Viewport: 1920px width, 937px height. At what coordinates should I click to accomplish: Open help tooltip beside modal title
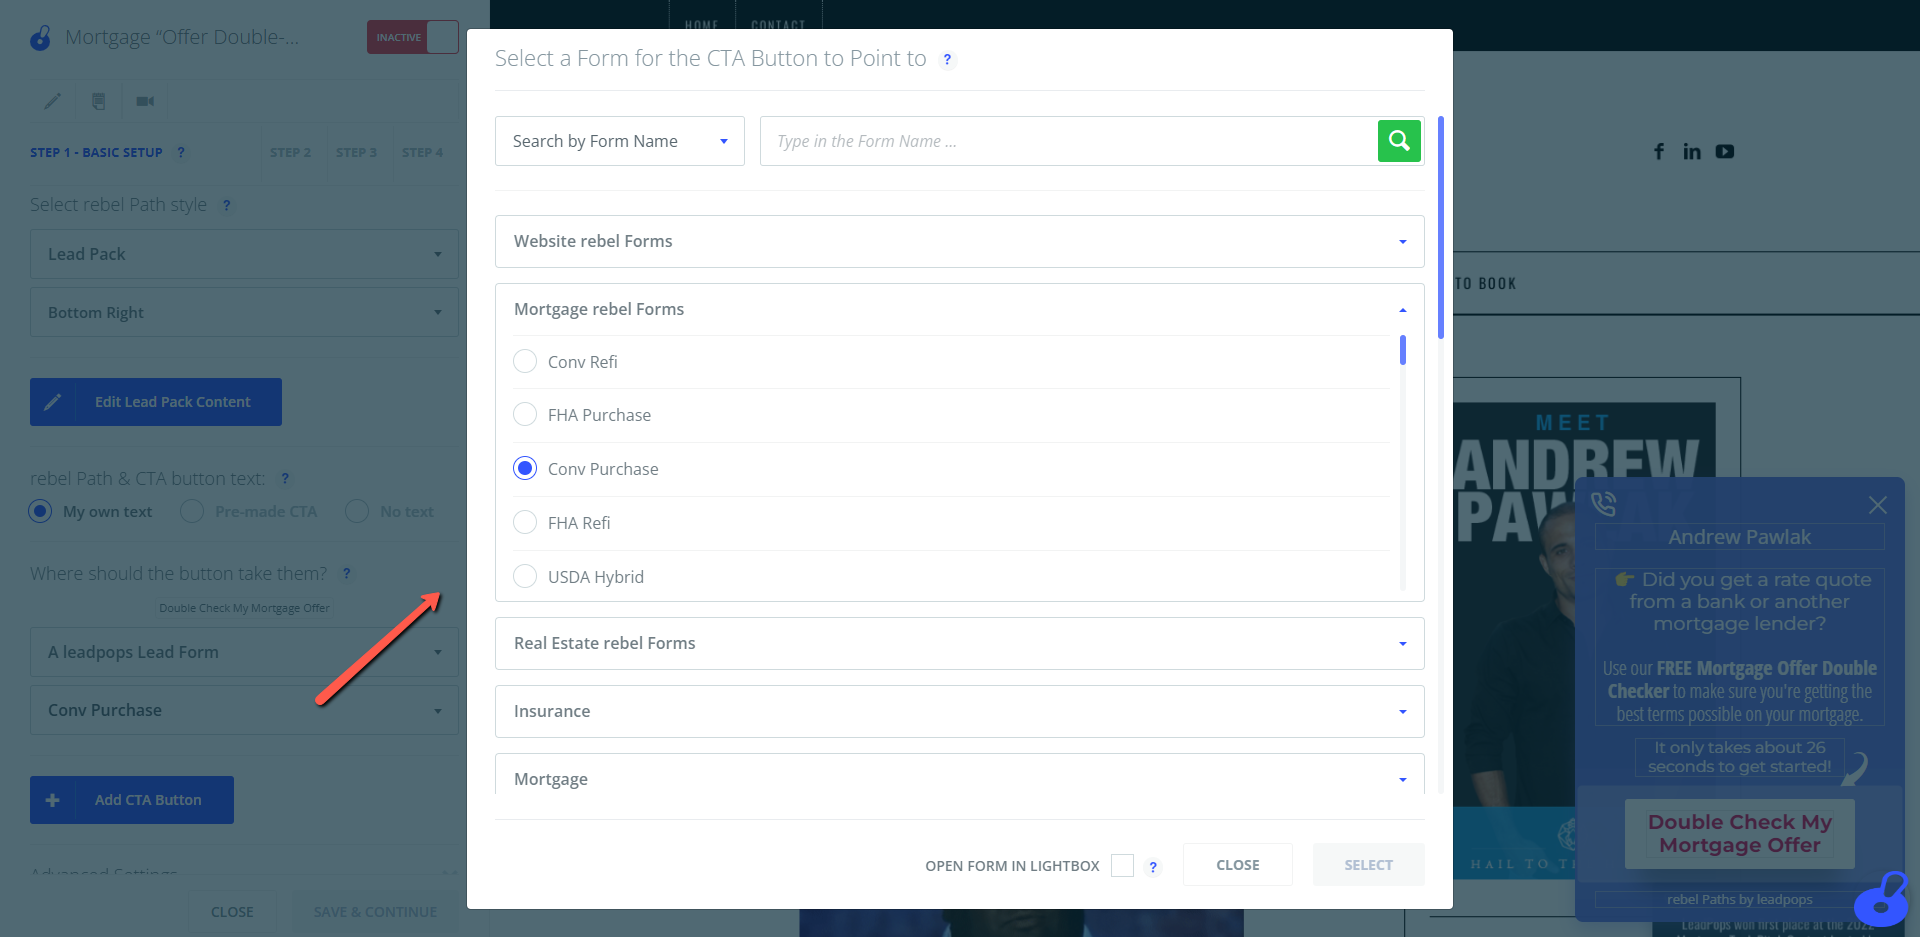click(947, 60)
